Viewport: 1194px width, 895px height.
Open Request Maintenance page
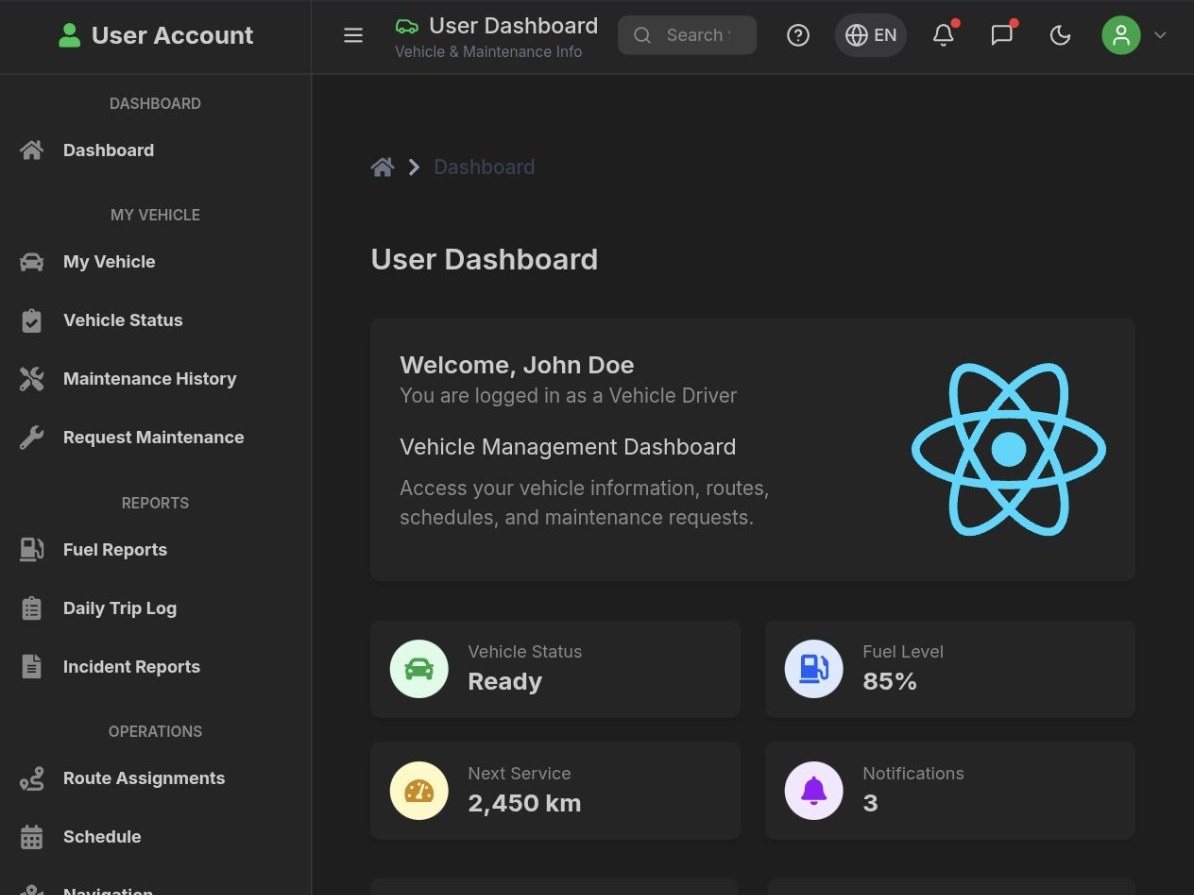tap(155, 437)
